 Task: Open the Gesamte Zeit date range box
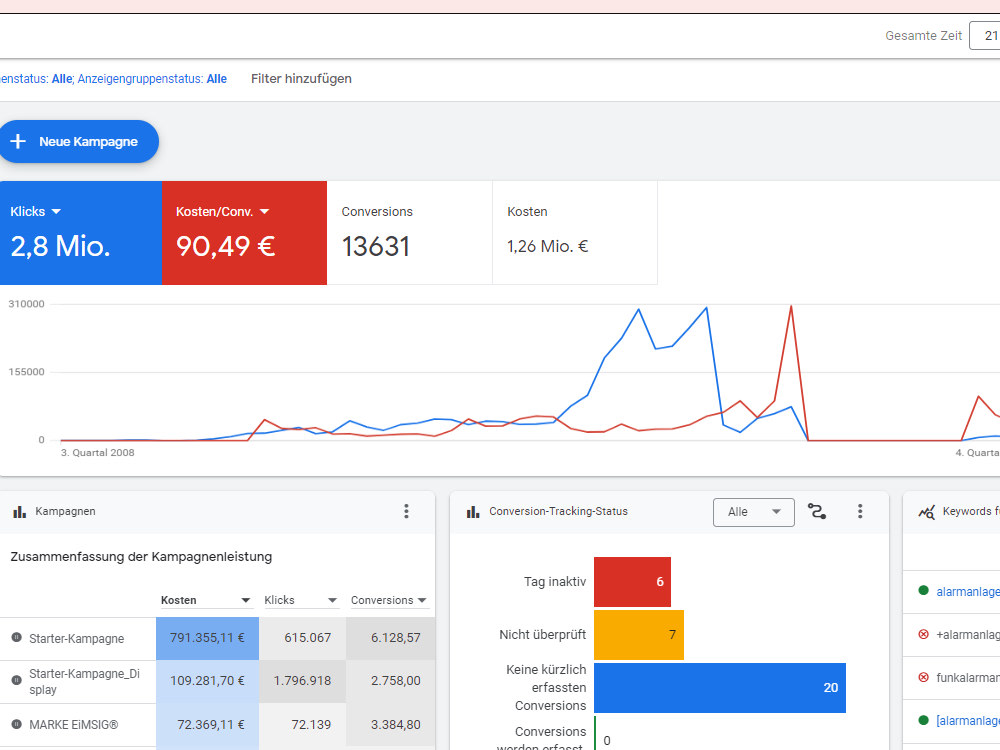[x=985, y=36]
